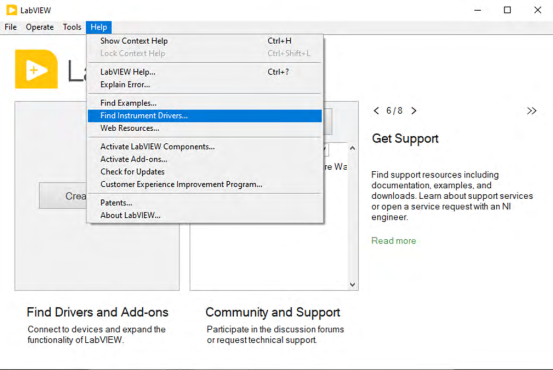
Task: Click the scroll up arrow of the list
Action: [352, 148]
